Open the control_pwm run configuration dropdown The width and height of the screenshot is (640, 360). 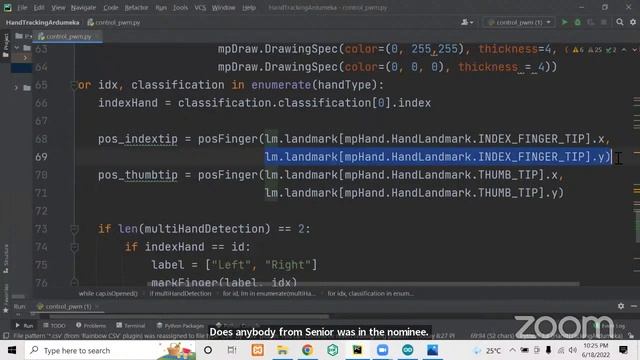pos(519,22)
